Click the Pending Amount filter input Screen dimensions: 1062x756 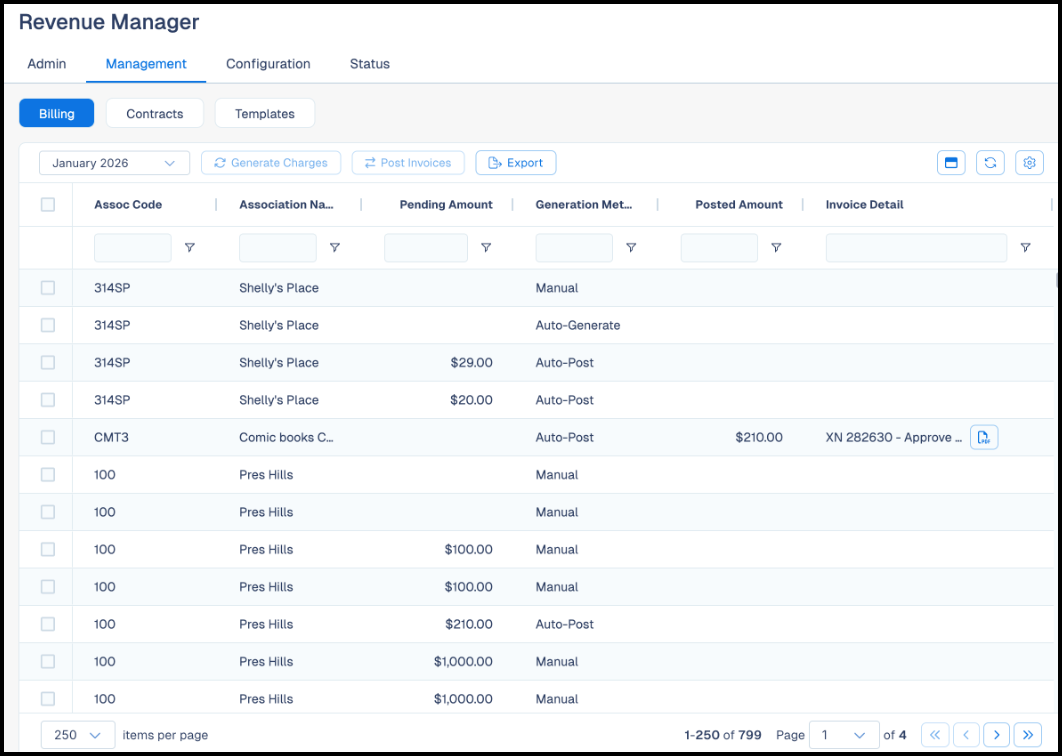point(426,248)
